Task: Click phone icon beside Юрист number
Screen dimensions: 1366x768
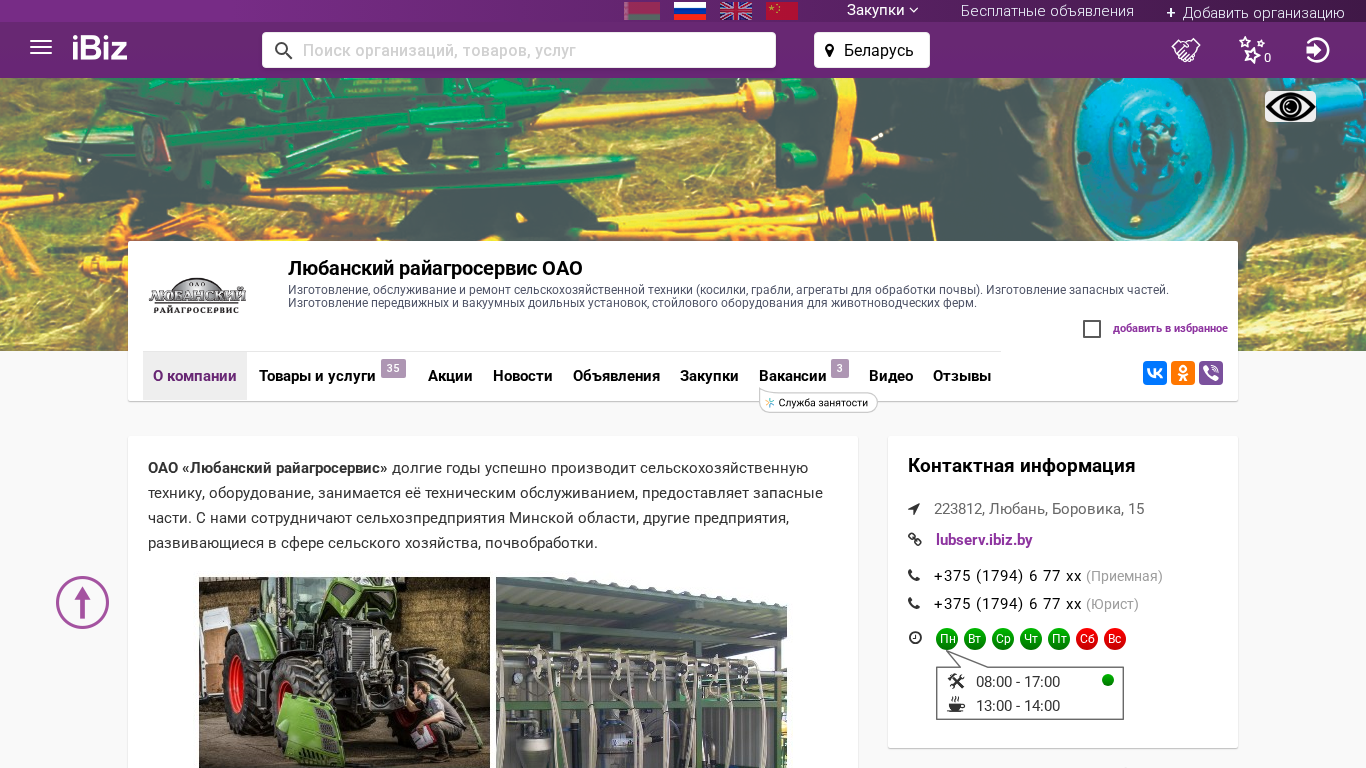Action: pyautogui.click(x=914, y=604)
